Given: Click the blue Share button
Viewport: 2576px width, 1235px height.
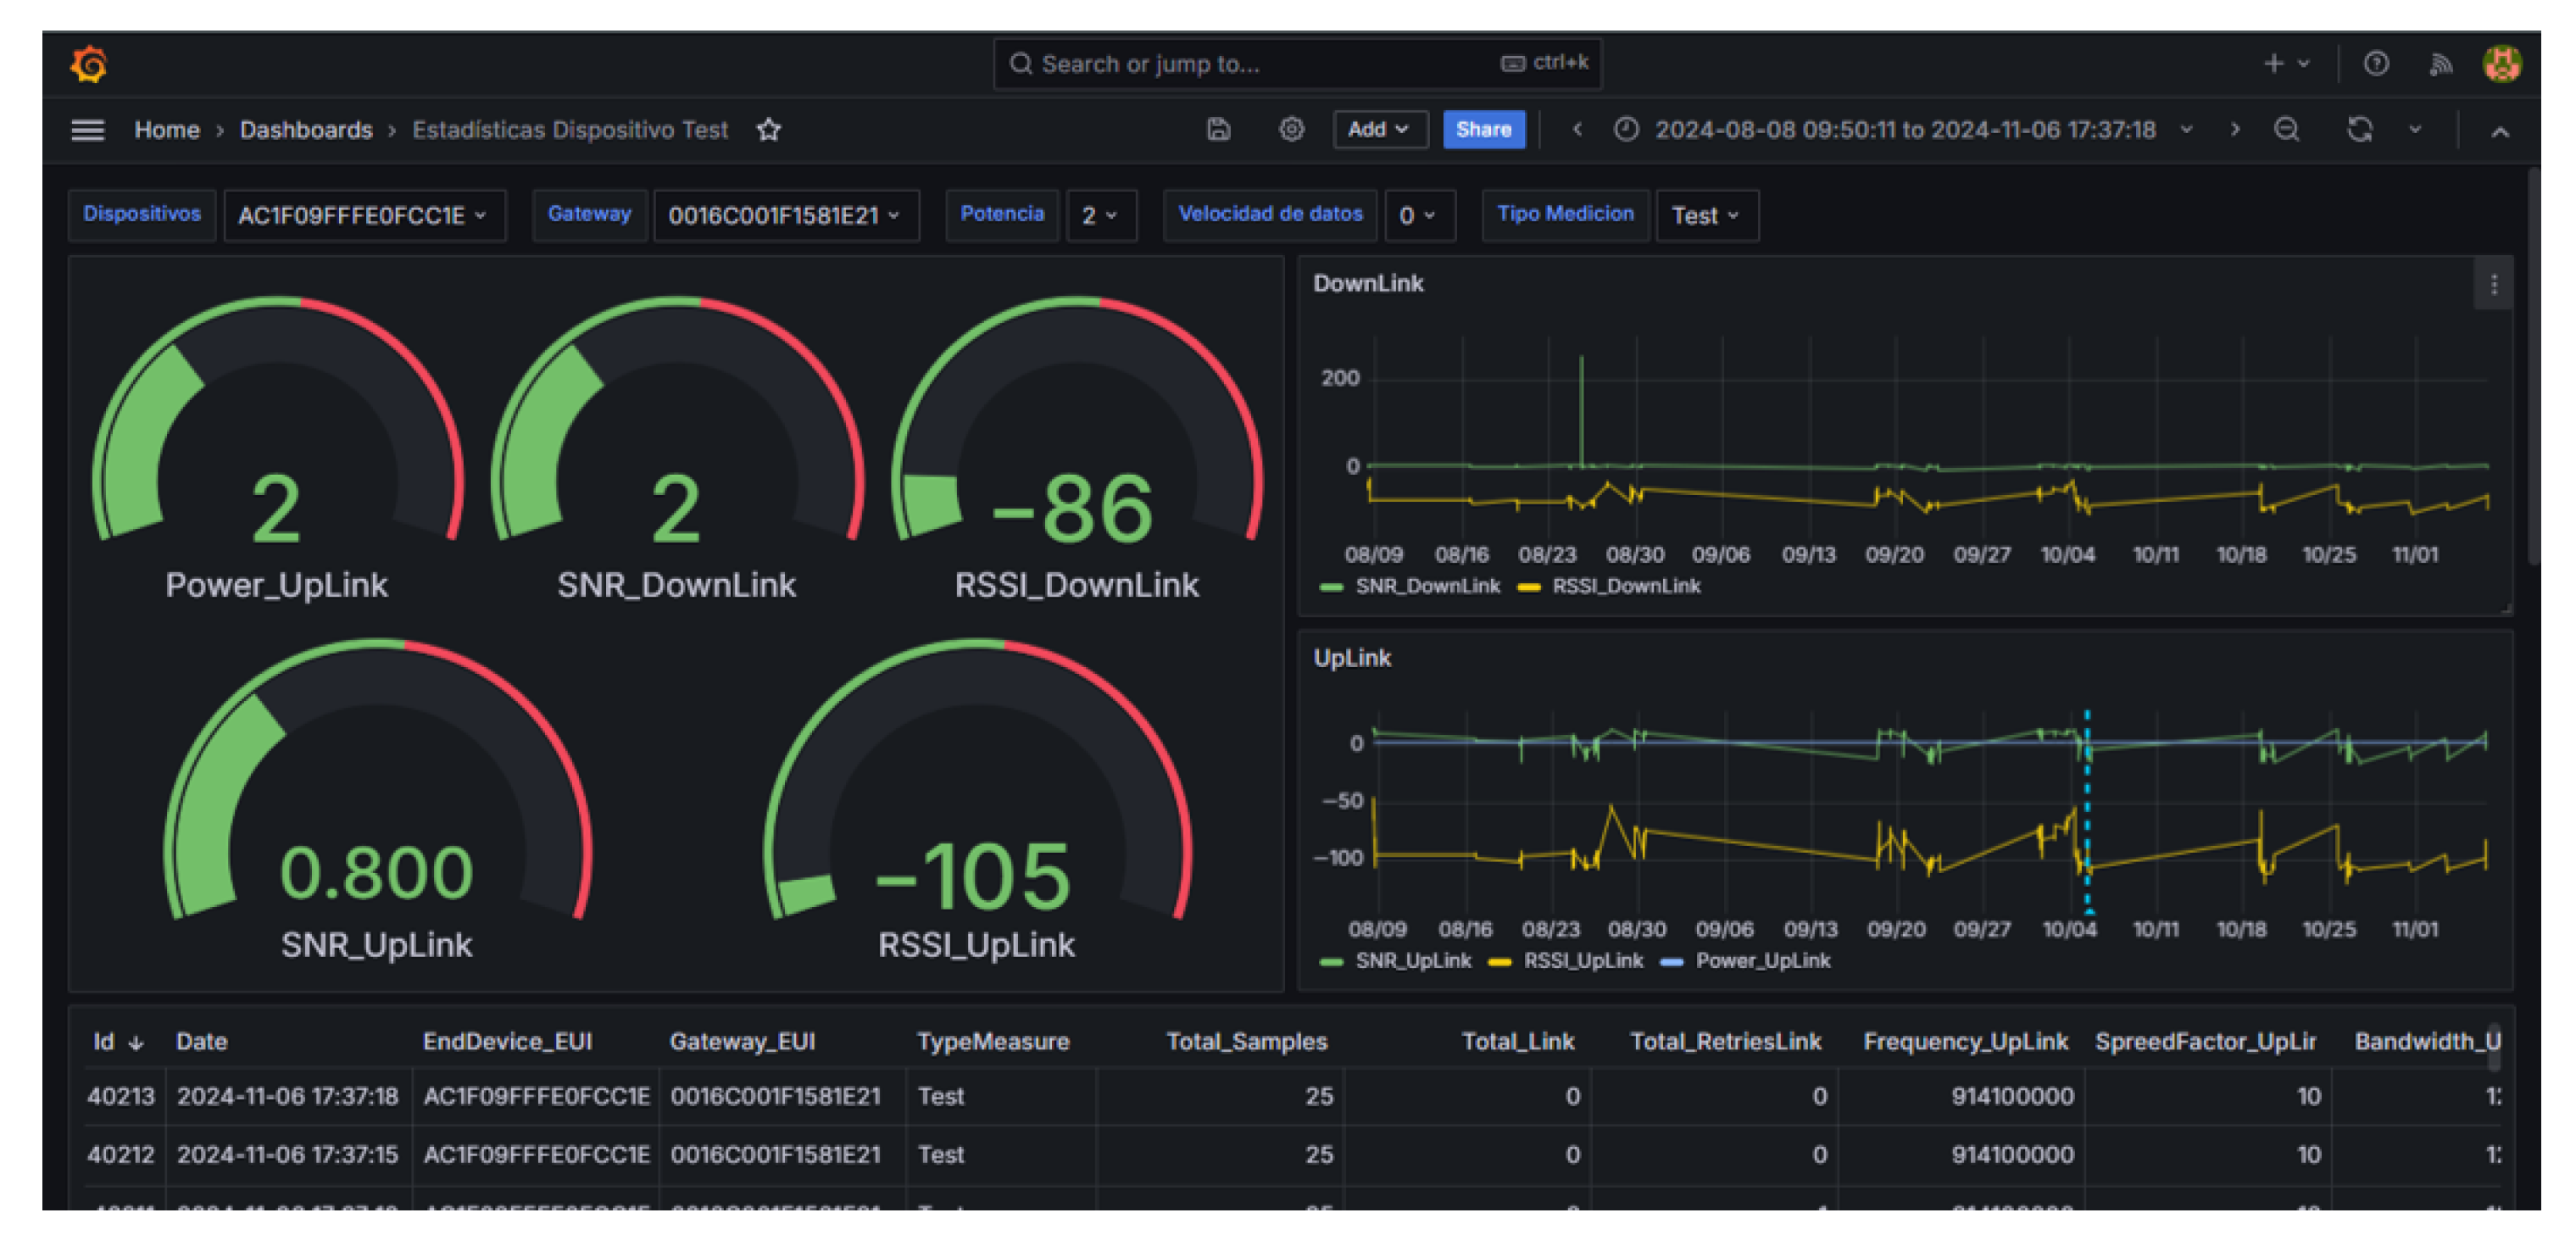Looking at the screenshot, I should 1483,130.
